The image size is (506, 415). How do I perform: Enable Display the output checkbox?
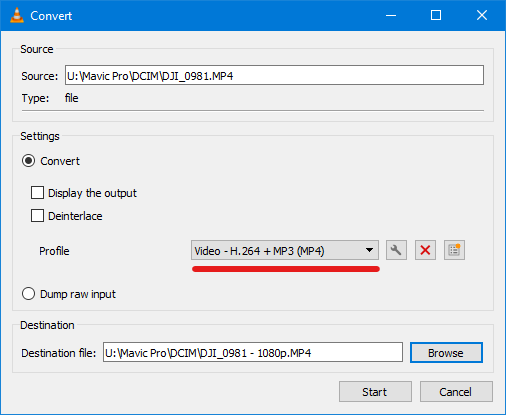click(x=37, y=193)
